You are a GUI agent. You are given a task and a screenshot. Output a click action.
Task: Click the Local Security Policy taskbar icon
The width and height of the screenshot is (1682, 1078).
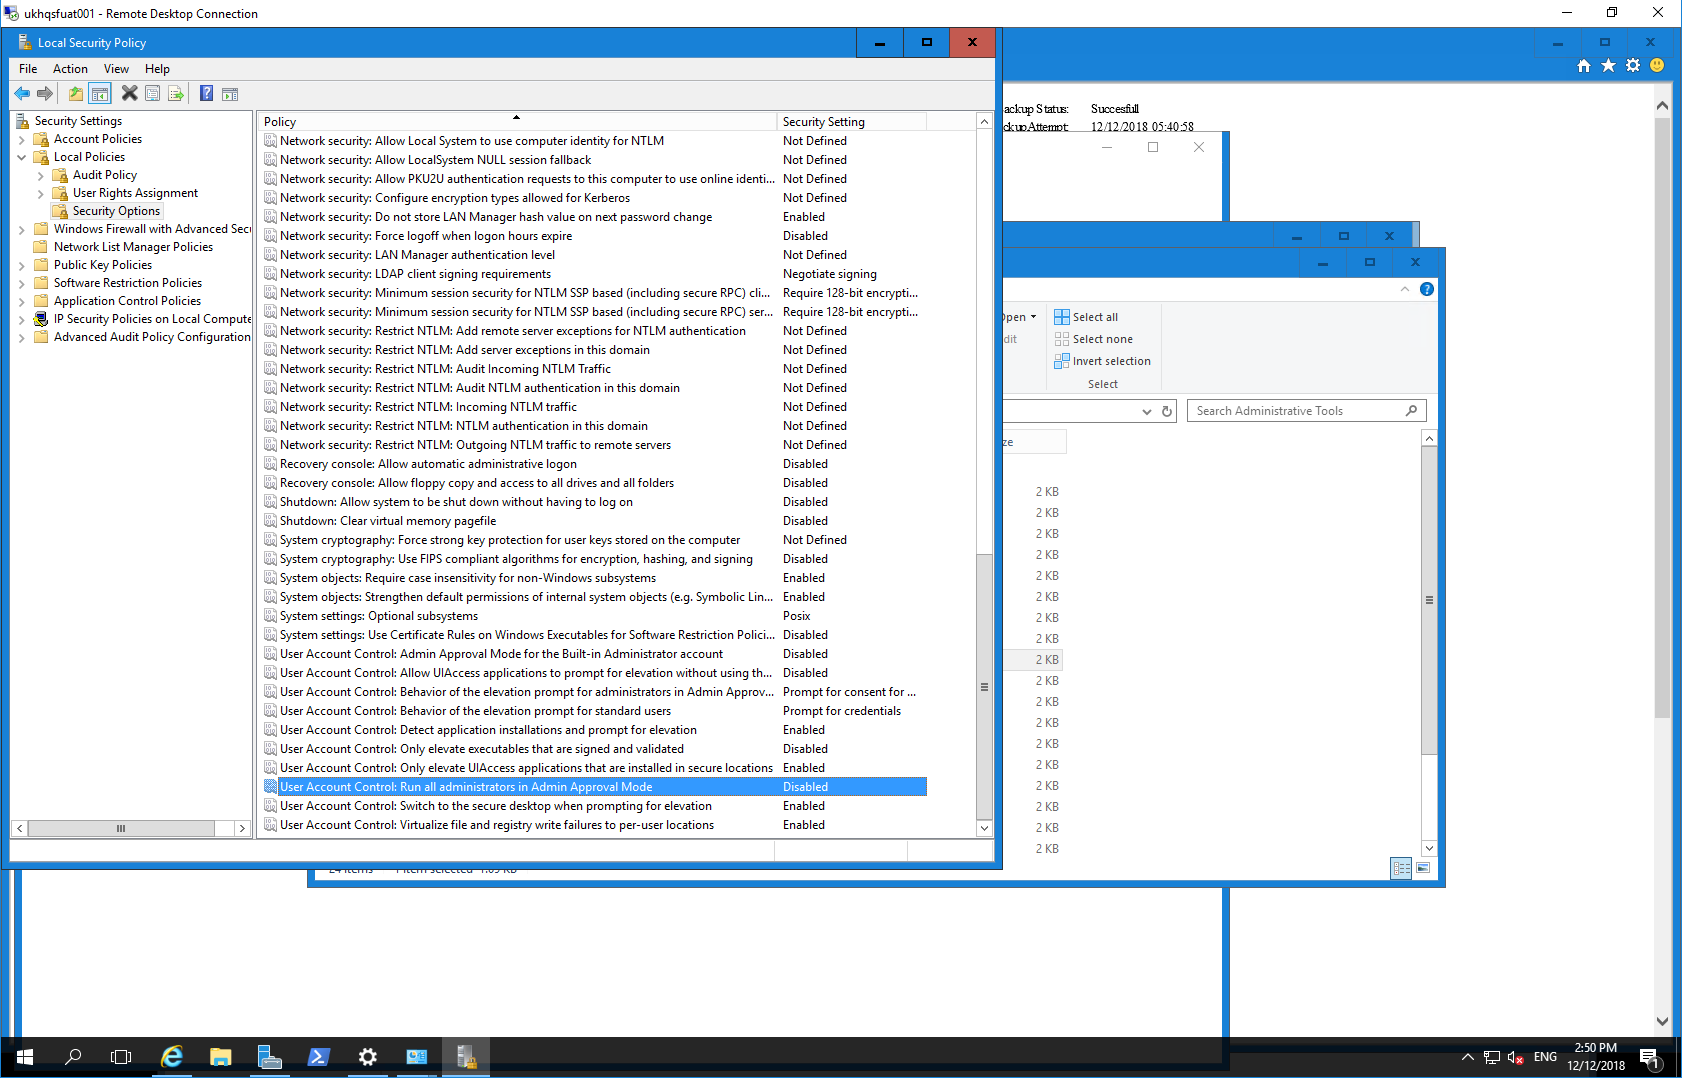click(466, 1057)
